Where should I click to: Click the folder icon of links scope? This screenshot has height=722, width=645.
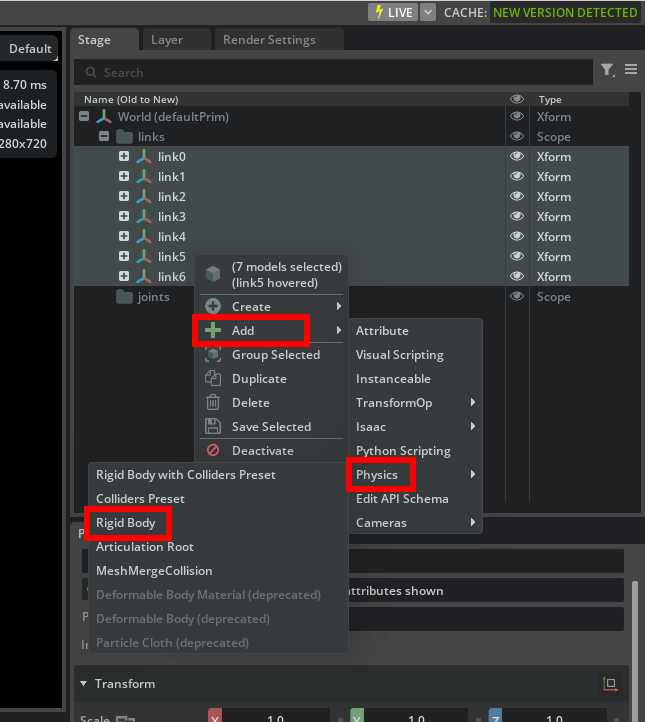[x=125, y=137]
